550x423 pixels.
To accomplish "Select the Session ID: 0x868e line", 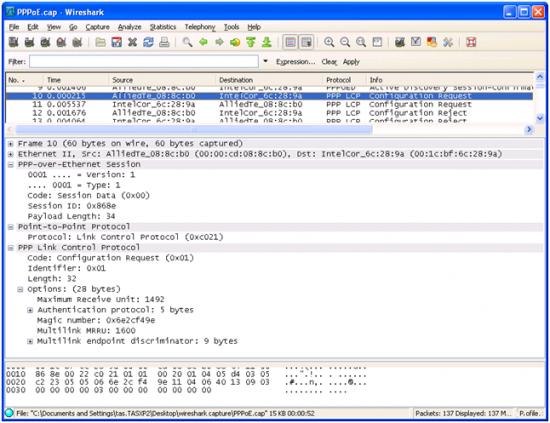I will pos(72,206).
